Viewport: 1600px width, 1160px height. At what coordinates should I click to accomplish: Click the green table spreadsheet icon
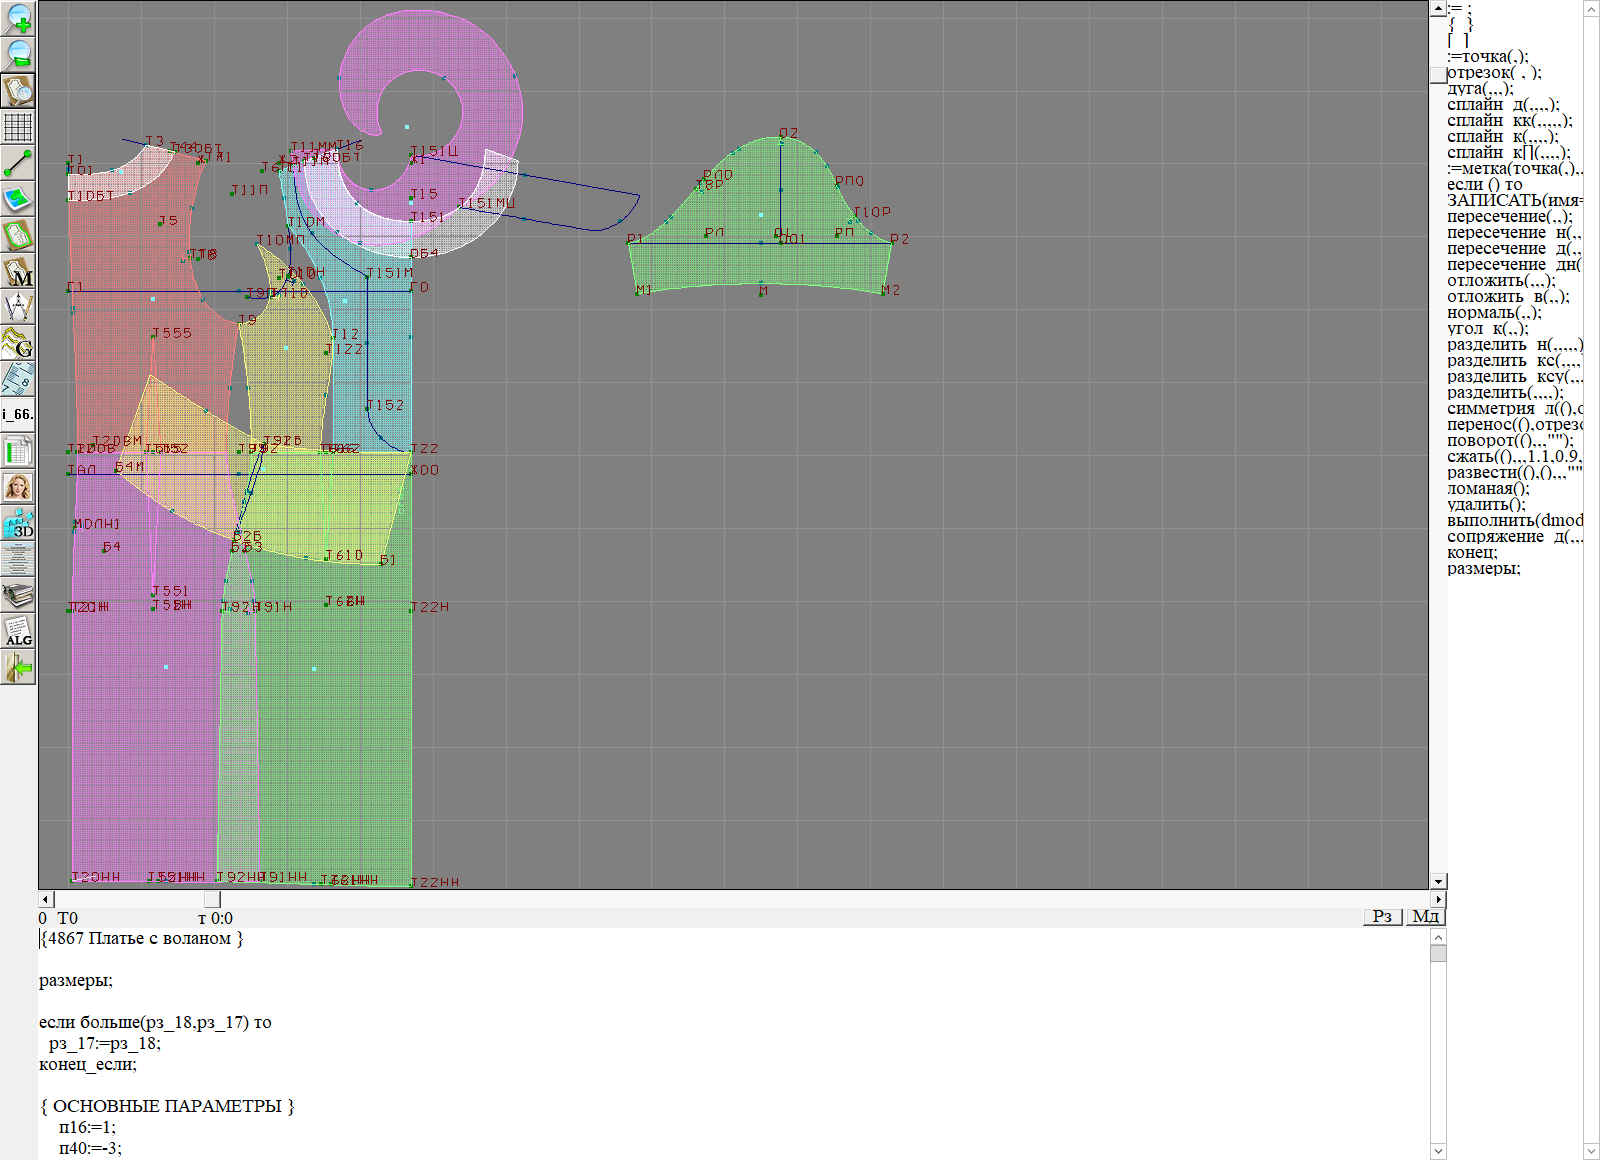18,451
